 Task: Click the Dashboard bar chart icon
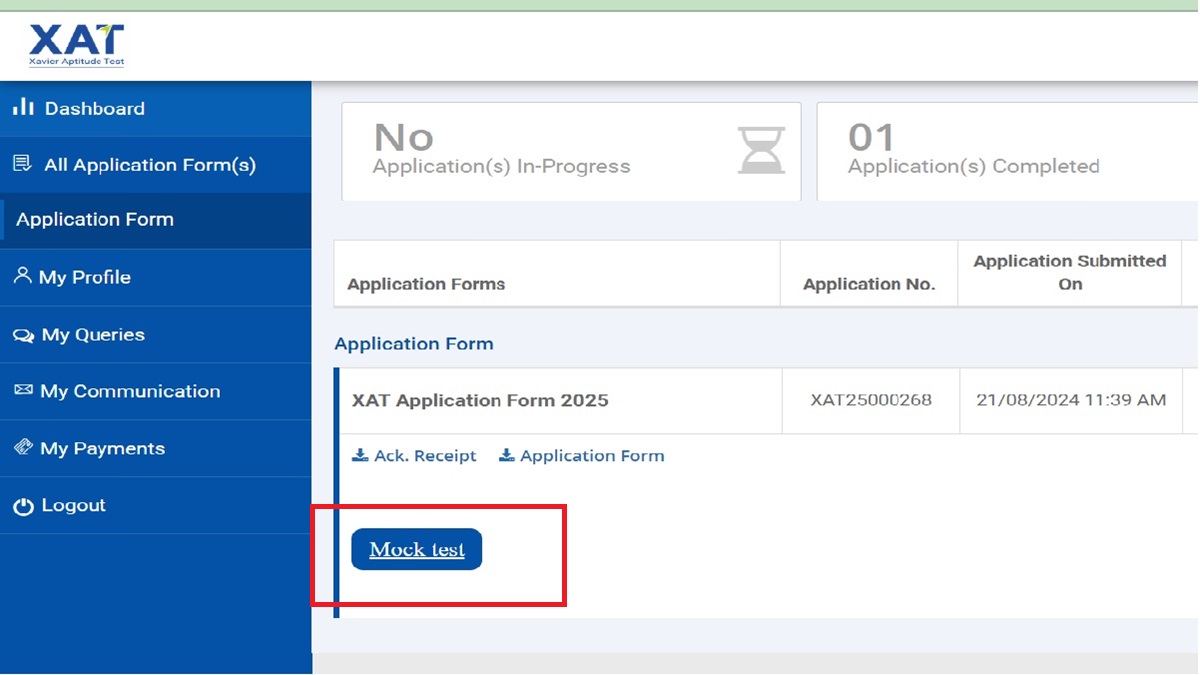[x=23, y=108]
